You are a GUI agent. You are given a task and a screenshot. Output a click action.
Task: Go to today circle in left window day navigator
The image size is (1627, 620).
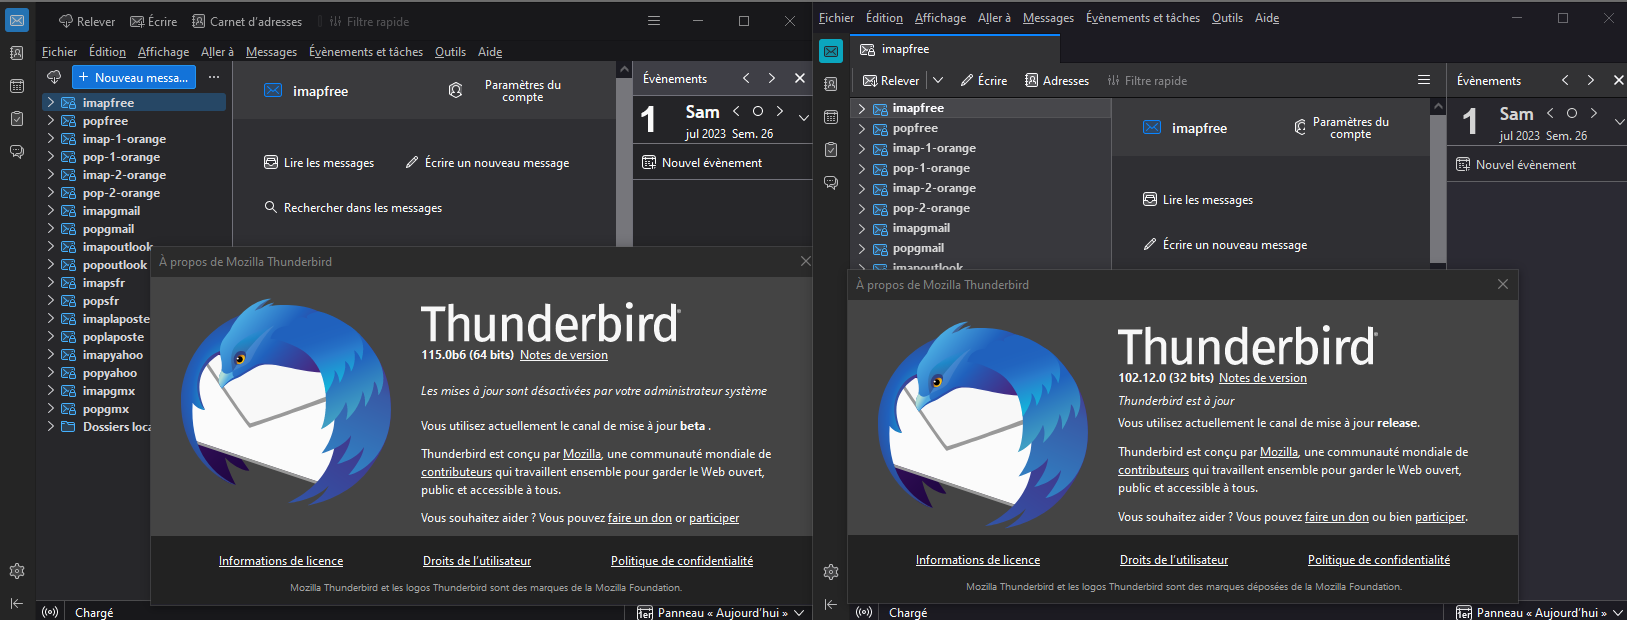click(758, 111)
